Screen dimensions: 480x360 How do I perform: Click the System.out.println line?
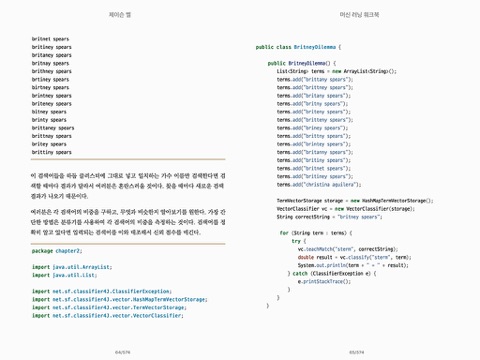pos(353,265)
